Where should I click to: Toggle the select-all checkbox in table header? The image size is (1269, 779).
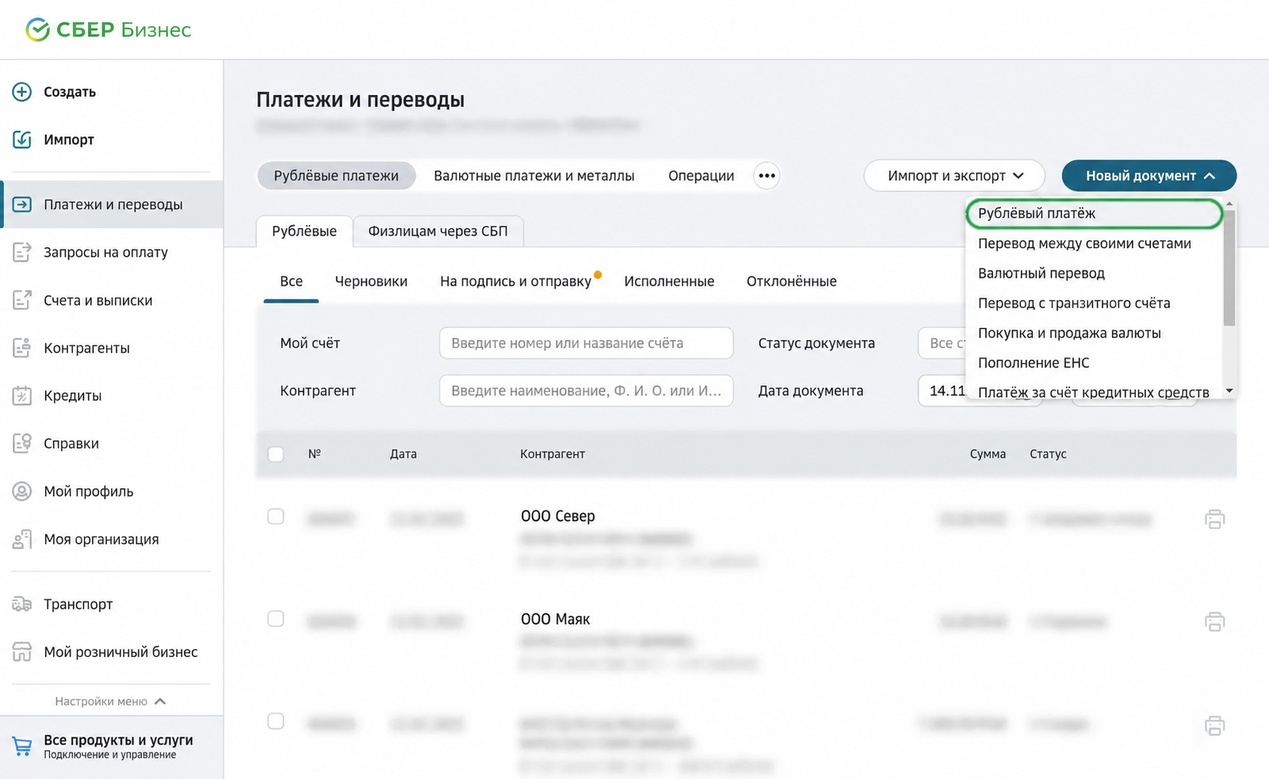(276, 454)
